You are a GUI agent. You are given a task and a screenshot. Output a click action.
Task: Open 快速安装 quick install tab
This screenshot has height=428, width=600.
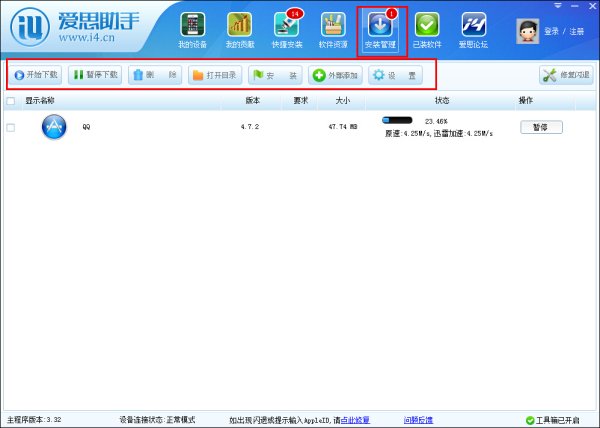[x=287, y=31]
